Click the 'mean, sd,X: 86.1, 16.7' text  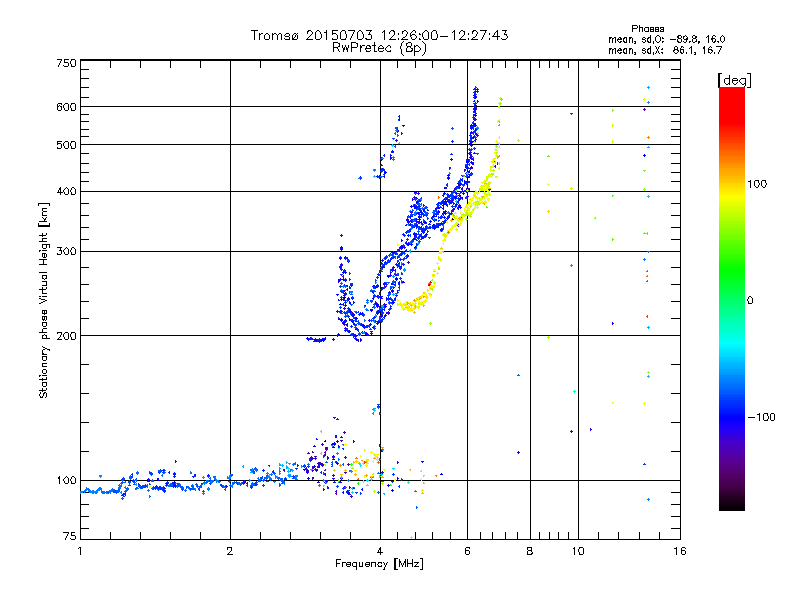(x=665, y=51)
